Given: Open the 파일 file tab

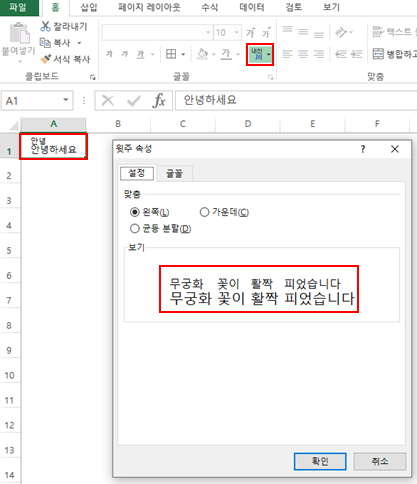Looking at the screenshot, I should click(x=19, y=7).
